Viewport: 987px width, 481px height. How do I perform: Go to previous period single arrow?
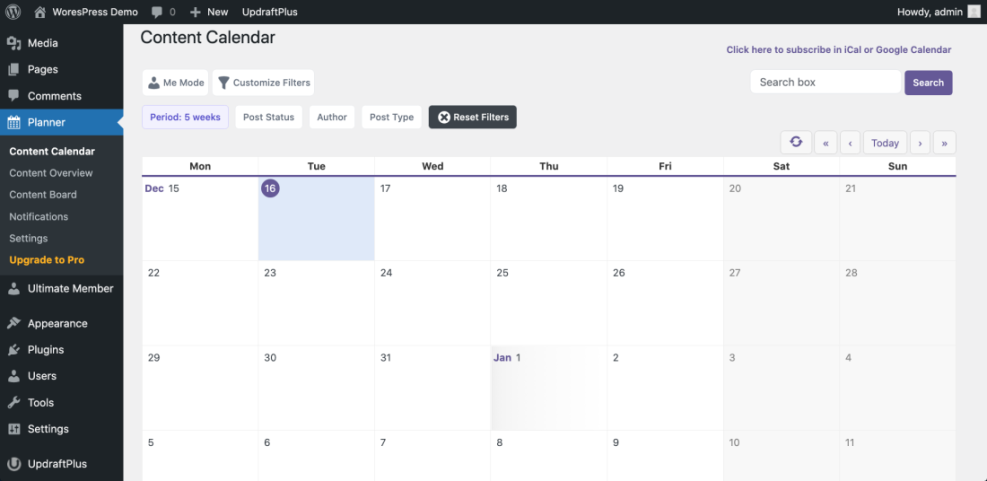tap(850, 143)
